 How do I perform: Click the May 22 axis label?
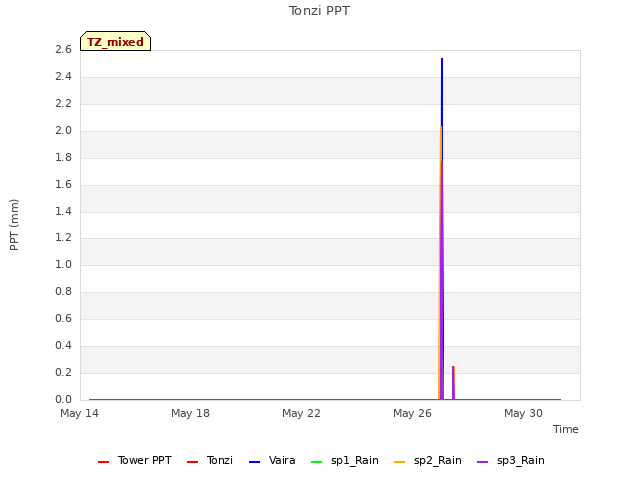(x=301, y=413)
